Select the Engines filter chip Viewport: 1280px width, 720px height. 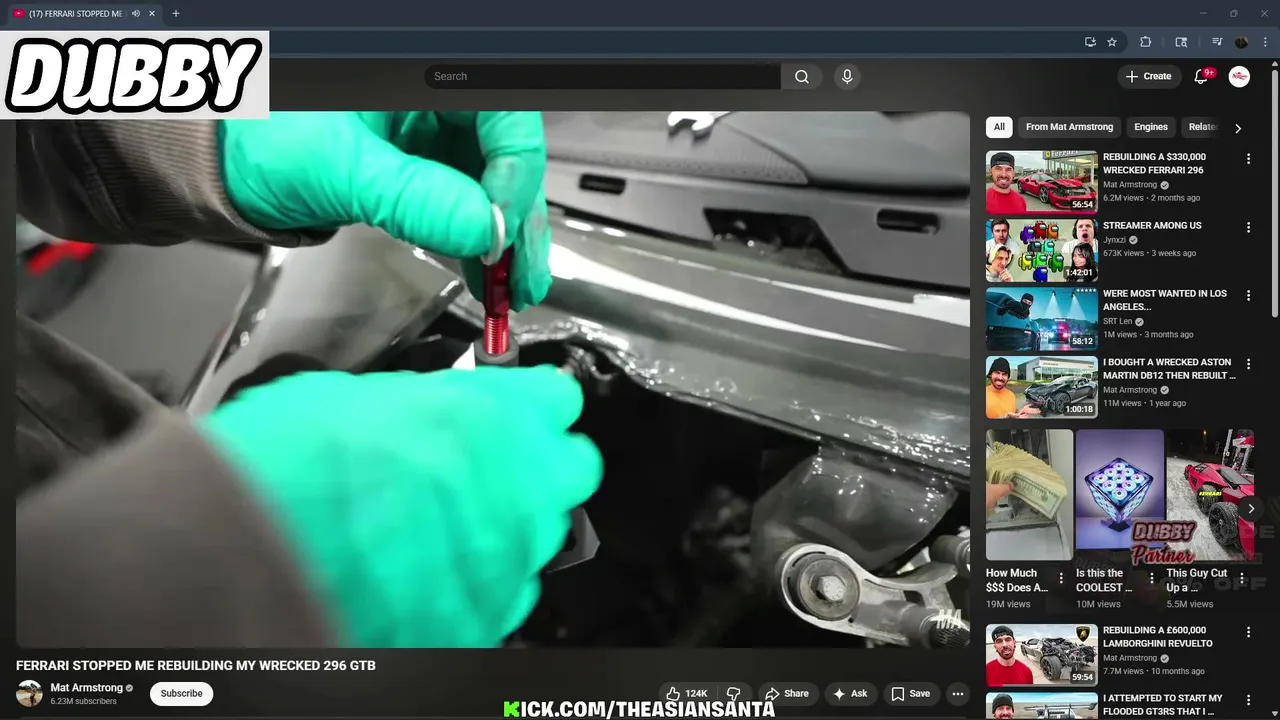1151,127
